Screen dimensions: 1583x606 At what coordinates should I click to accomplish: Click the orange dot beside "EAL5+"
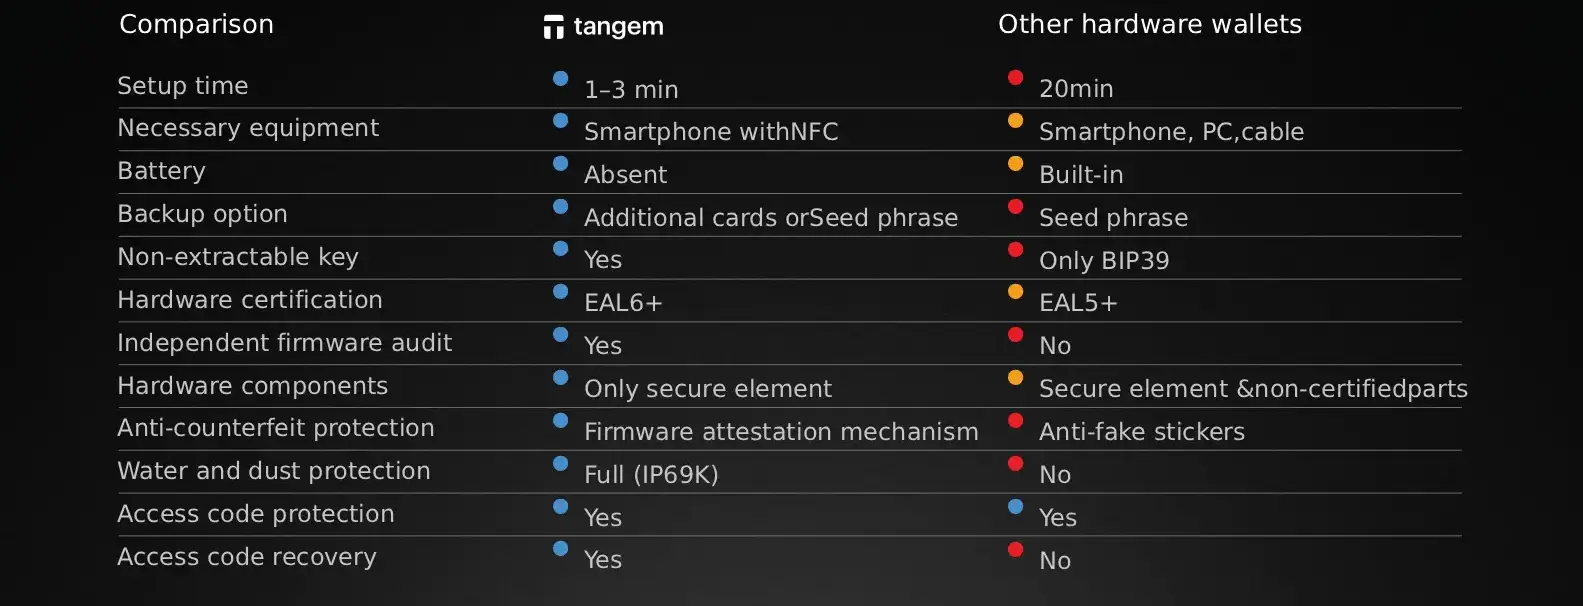[1015, 291]
